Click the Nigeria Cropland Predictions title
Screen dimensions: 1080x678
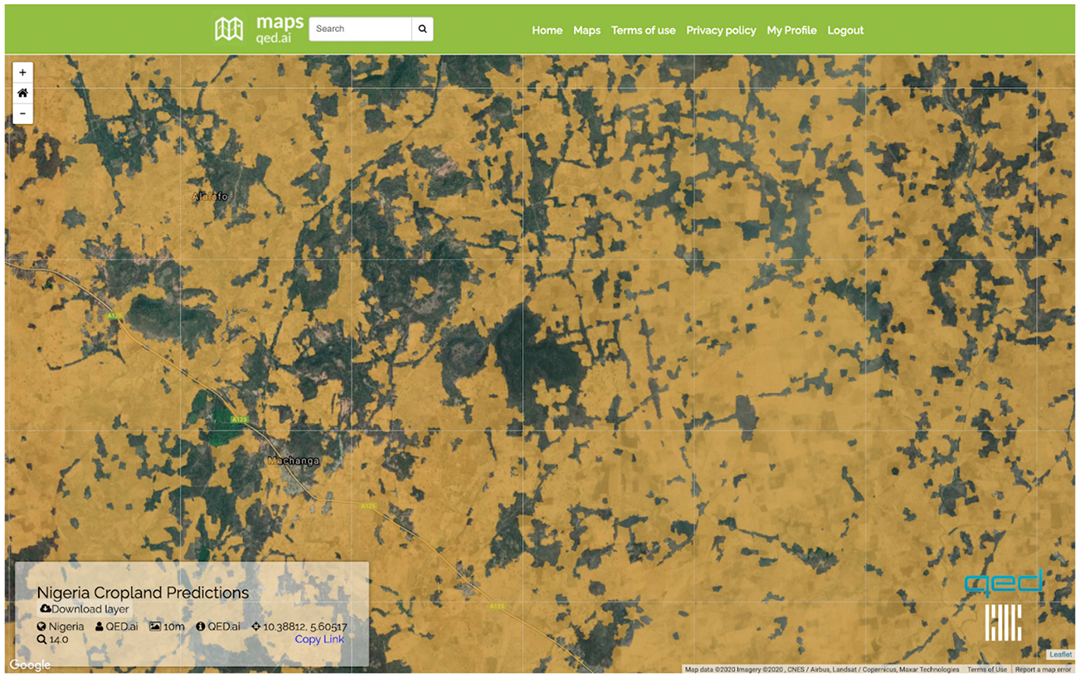[x=143, y=593]
